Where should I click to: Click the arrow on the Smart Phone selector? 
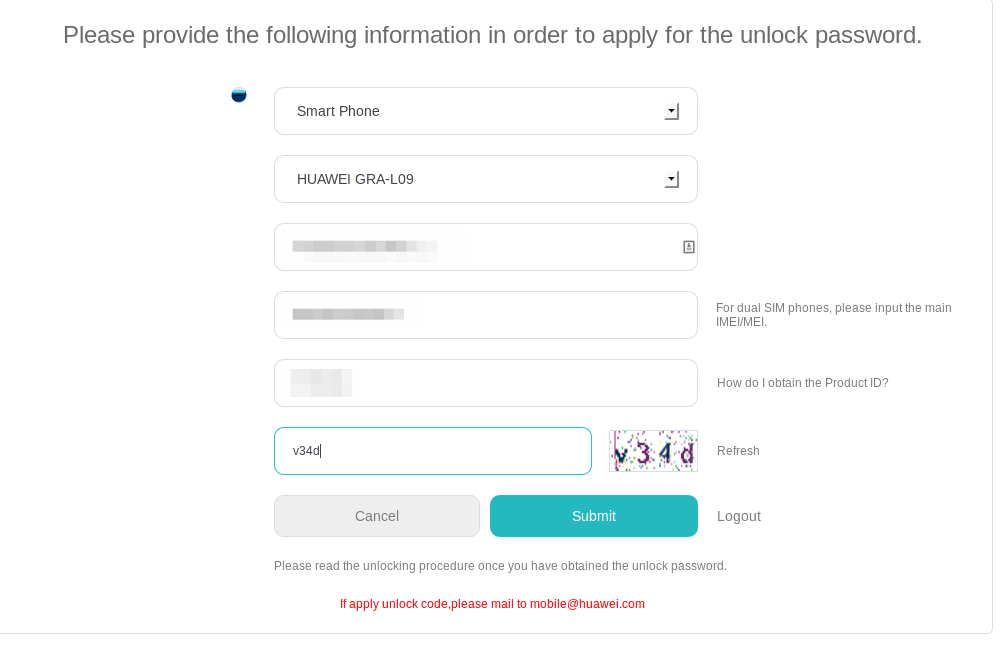coord(672,111)
